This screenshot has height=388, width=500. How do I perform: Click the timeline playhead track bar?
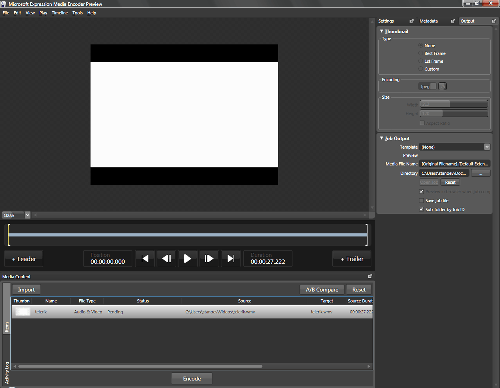click(188, 235)
